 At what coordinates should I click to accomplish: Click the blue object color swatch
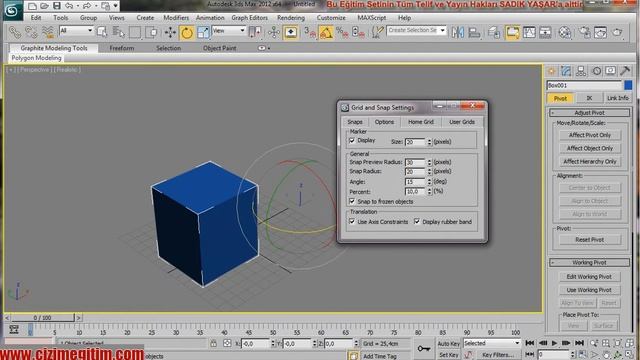pos(628,85)
